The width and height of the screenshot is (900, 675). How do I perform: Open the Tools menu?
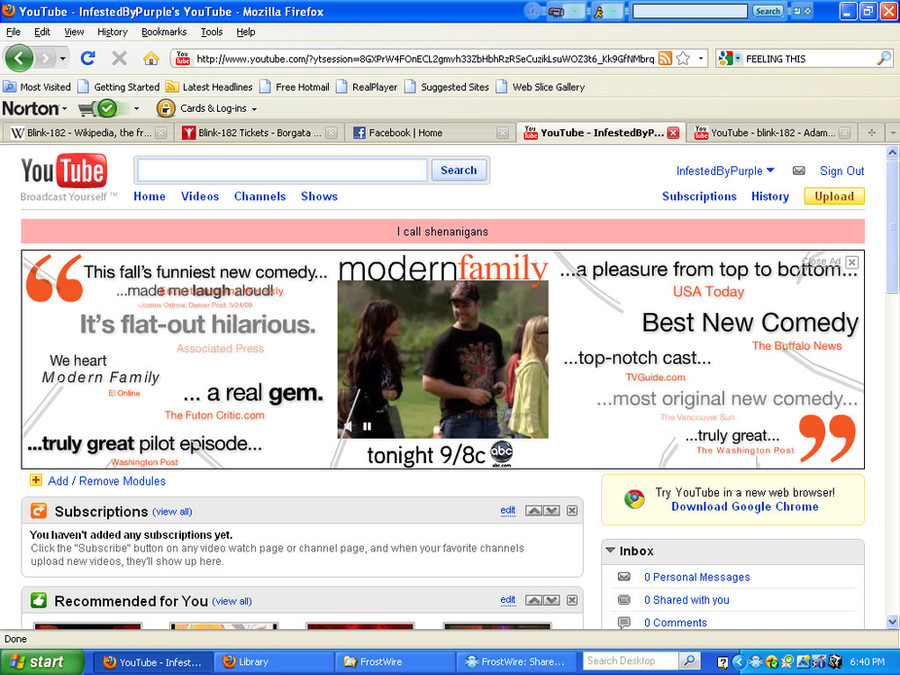tap(211, 32)
